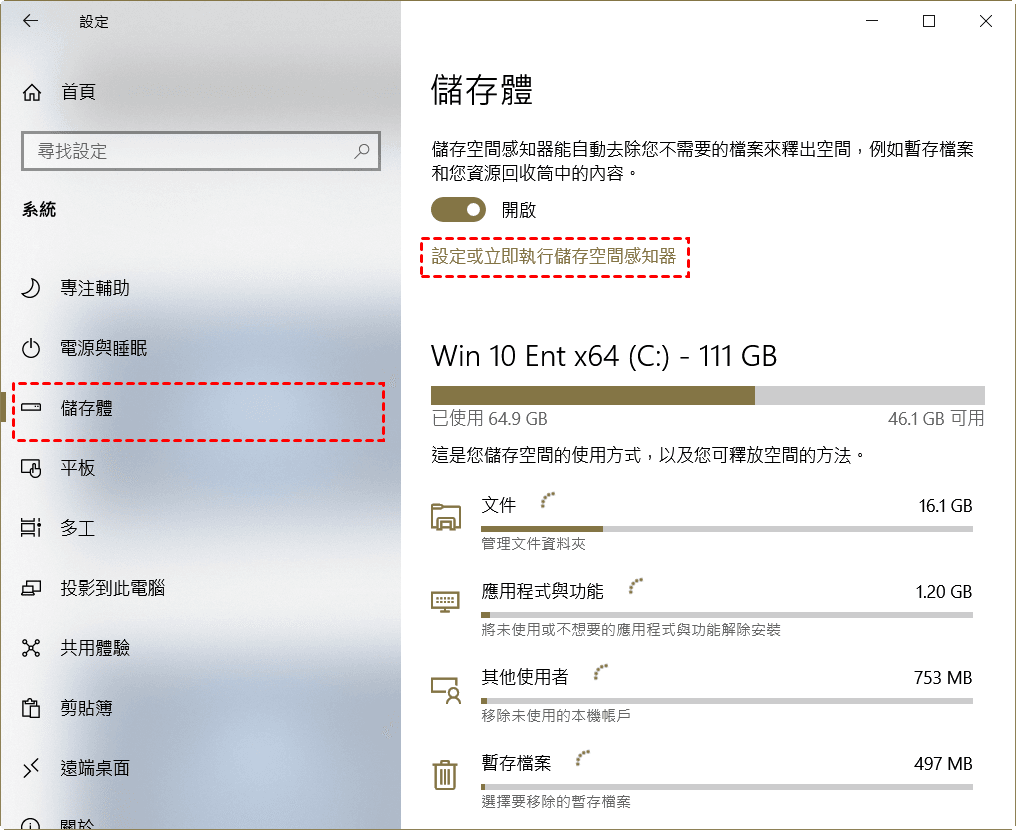Open 暫存檔案 trash can entry
Screen dimensions: 1016x830
(x=702, y=778)
